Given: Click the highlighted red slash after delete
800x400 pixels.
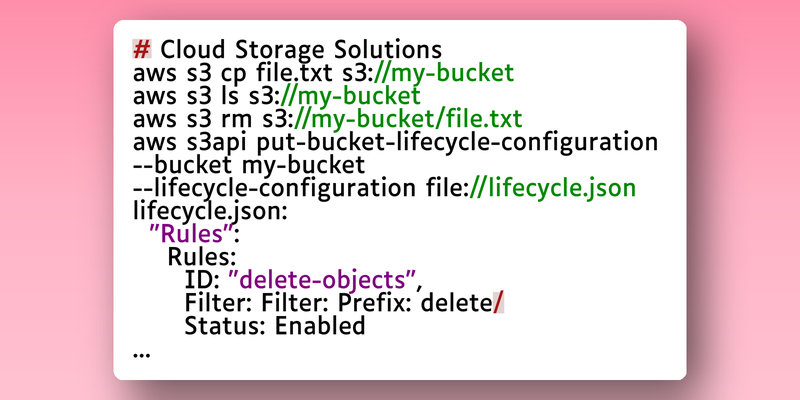Looking at the screenshot, I should click(x=499, y=304).
